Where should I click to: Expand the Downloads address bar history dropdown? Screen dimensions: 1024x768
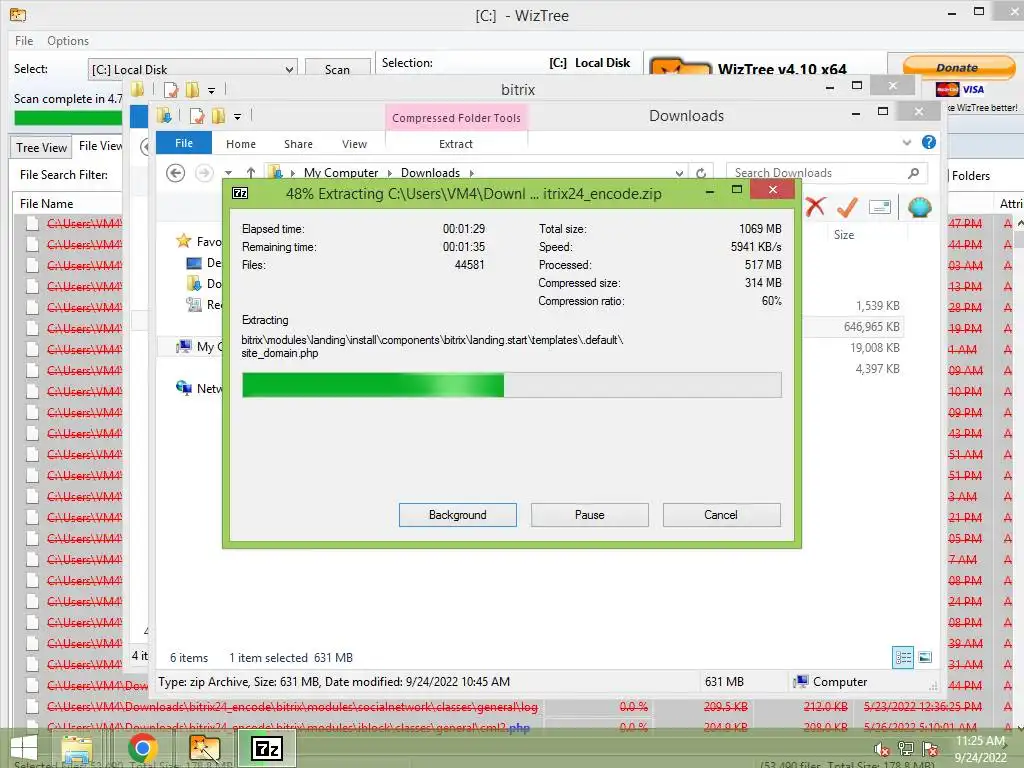pos(679,173)
